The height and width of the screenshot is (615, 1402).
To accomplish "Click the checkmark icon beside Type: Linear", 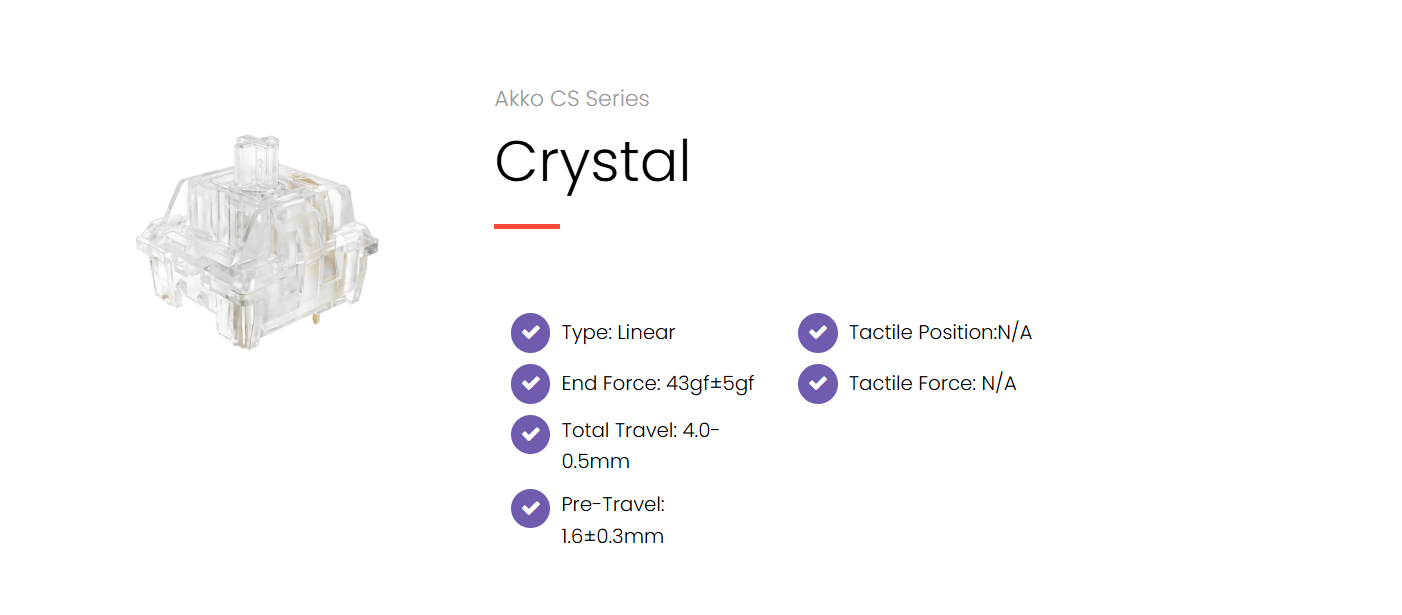I will click(x=530, y=333).
